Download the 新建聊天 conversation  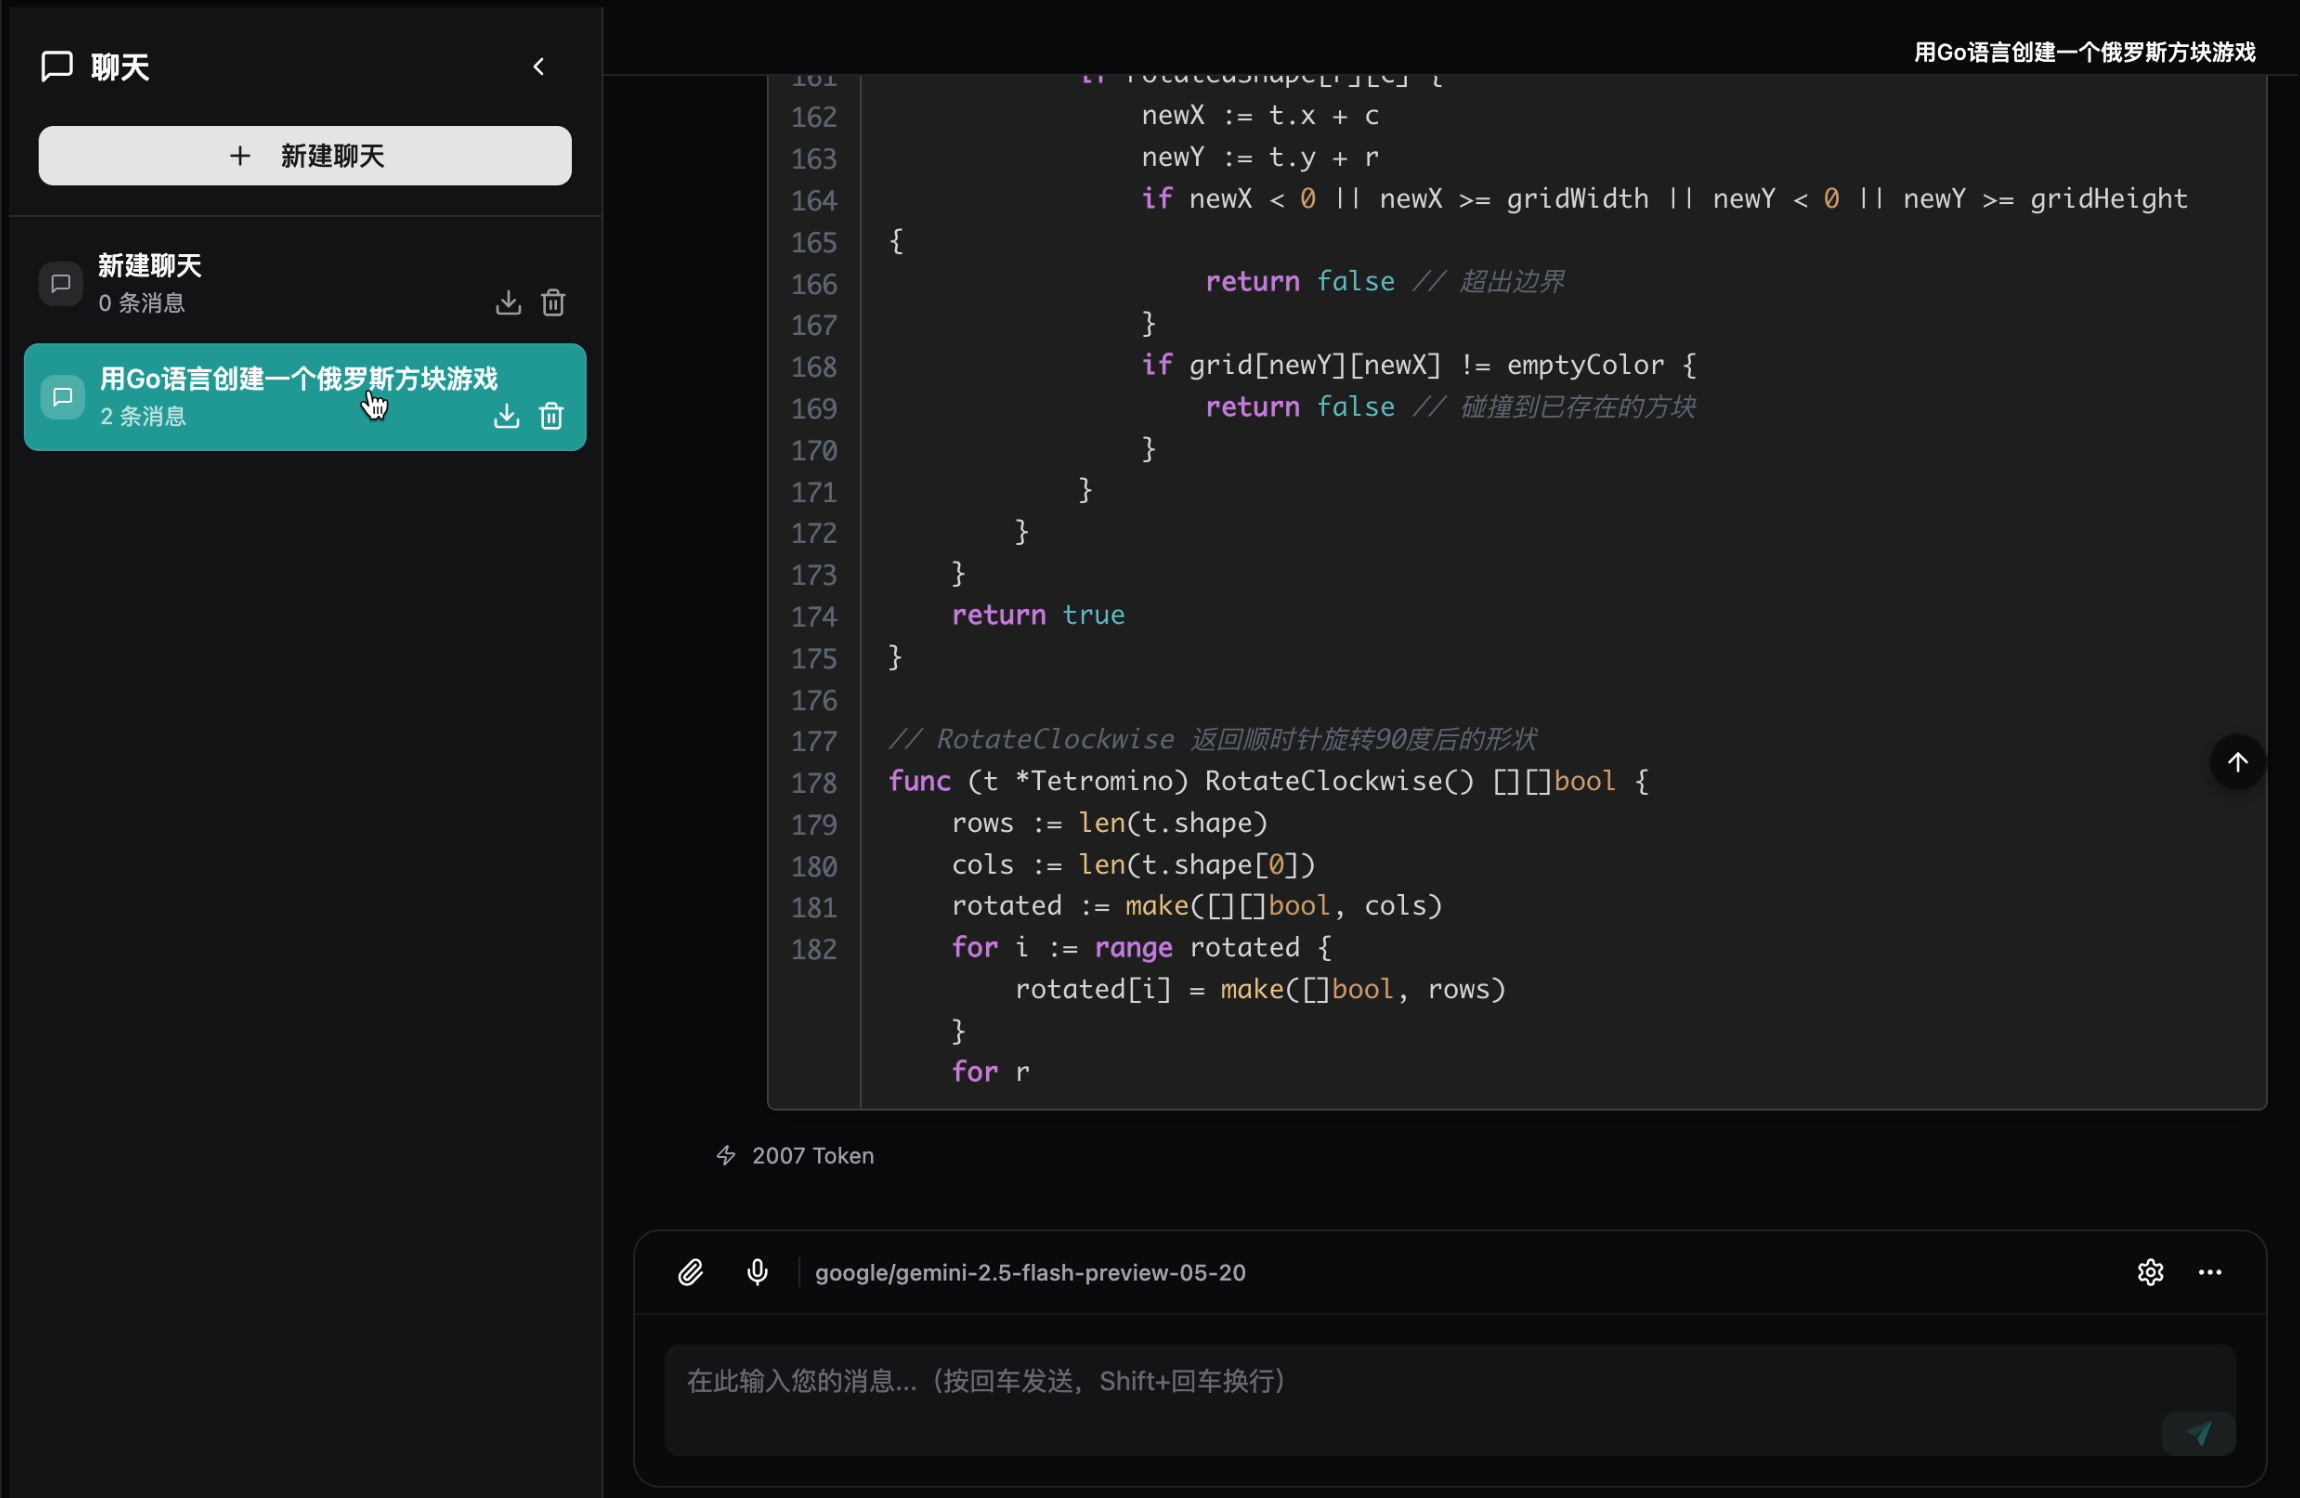[508, 302]
